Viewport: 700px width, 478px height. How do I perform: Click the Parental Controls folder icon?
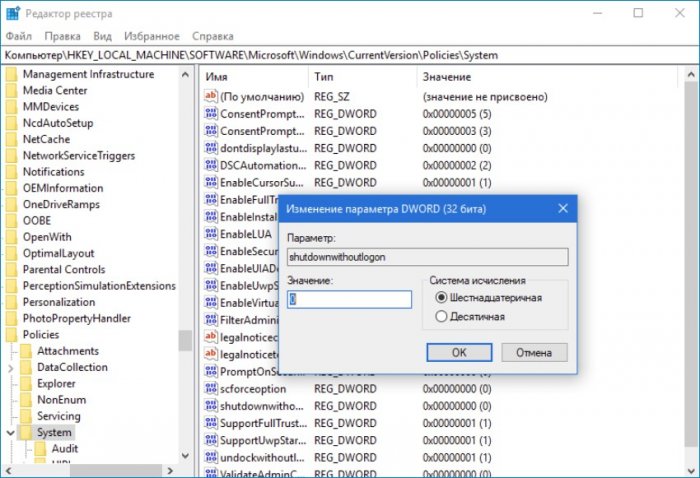coord(11,269)
